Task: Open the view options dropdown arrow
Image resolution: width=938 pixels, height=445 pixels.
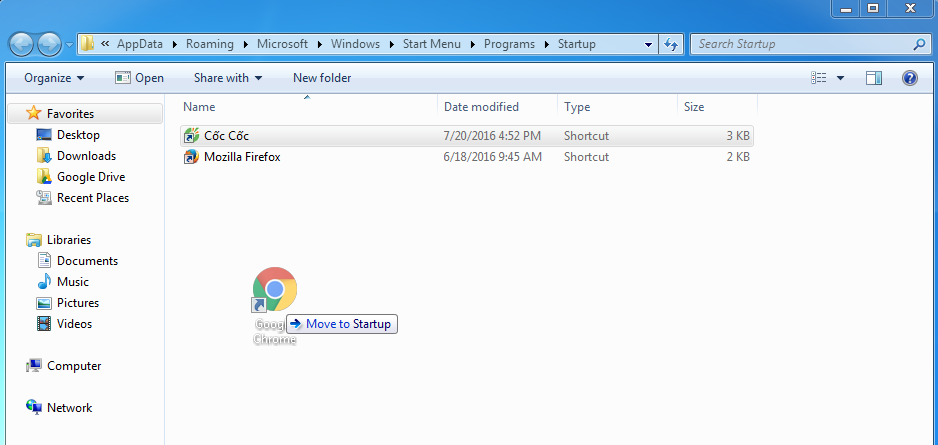Action: click(840, 78)
